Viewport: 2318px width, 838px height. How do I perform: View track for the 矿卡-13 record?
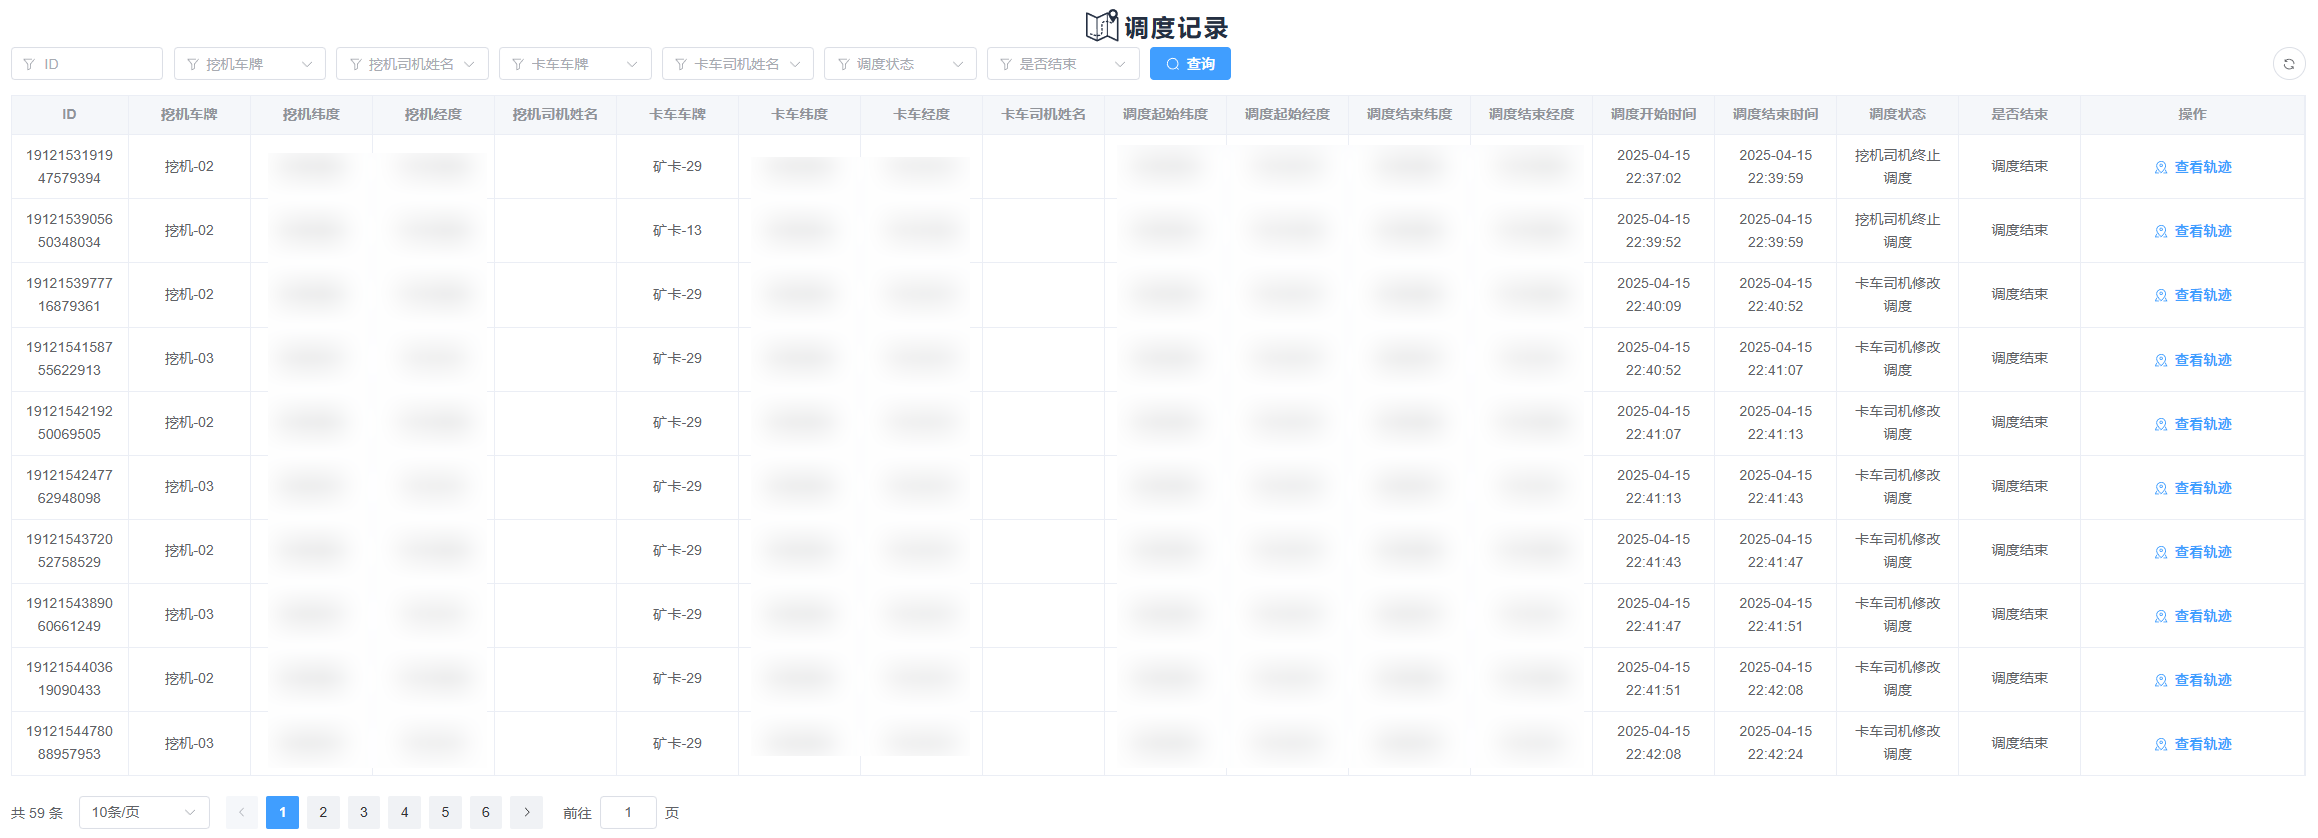[2192, 231]
